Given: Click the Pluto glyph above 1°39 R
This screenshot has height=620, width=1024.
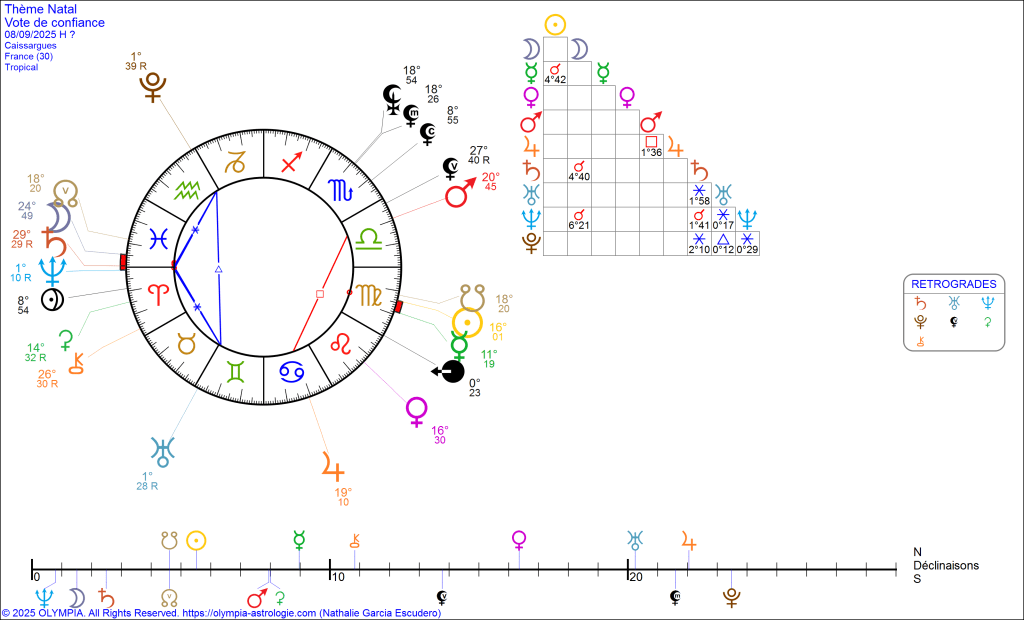Looking at the screenshot, I should pos(153,89).
